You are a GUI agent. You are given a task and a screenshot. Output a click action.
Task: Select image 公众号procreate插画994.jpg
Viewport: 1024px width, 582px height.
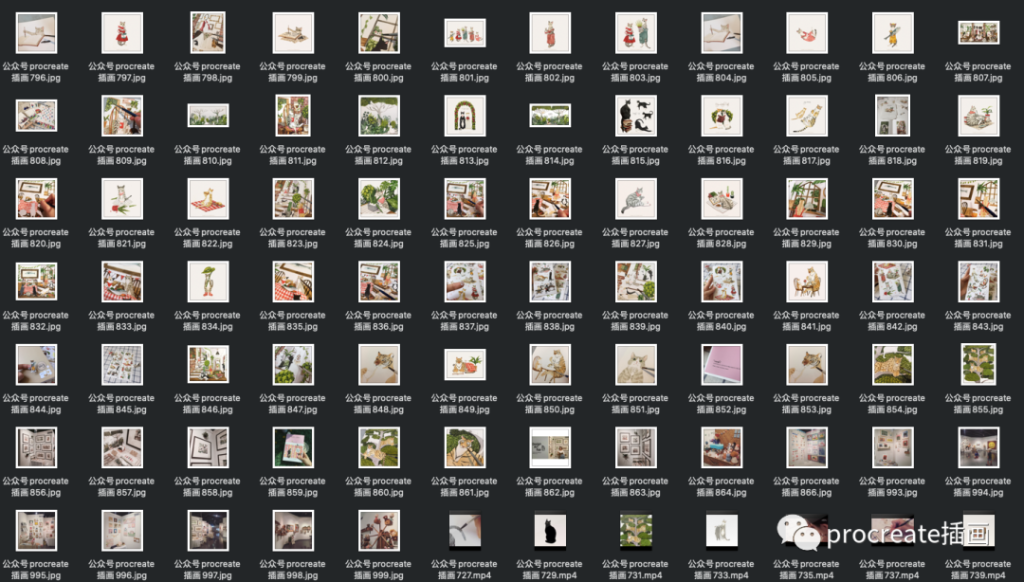tap(979, 447)
